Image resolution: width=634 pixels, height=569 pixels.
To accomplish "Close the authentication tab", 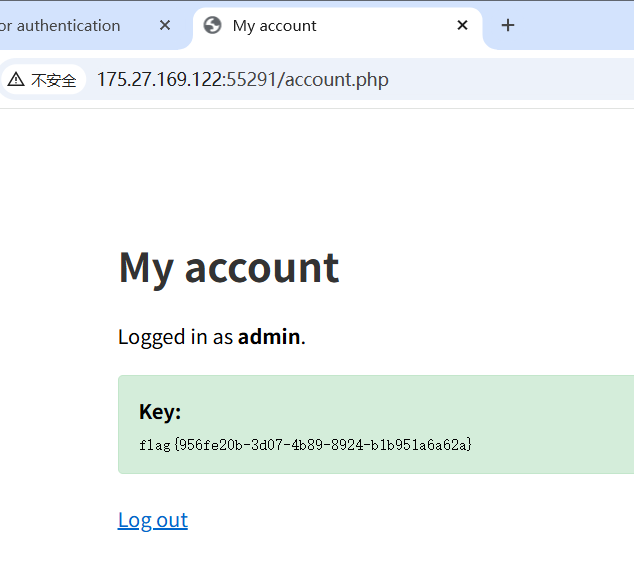I will click(x=165, y=26).
